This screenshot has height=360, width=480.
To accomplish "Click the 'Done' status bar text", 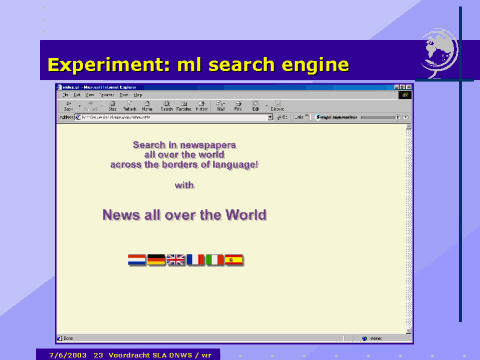I will click(x=68, y=338).
